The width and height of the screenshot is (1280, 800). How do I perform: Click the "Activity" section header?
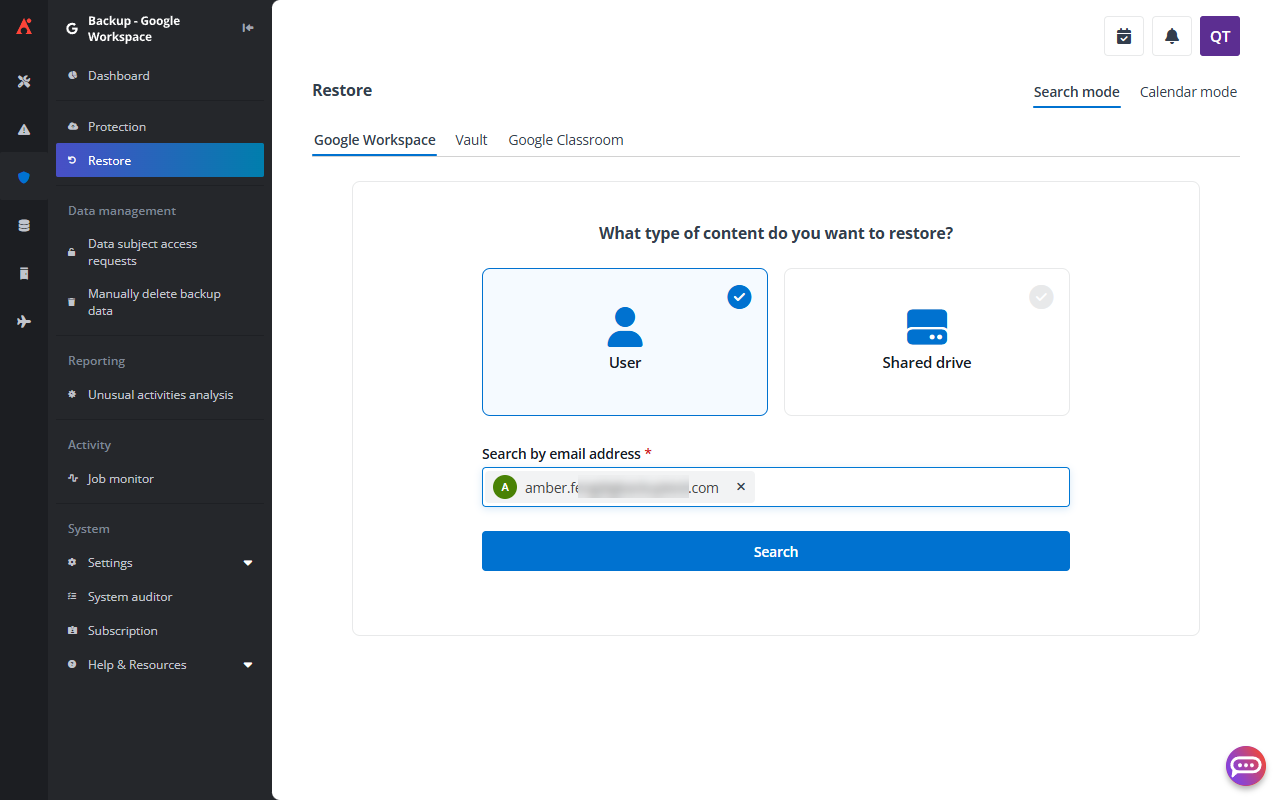pos(90,445)
